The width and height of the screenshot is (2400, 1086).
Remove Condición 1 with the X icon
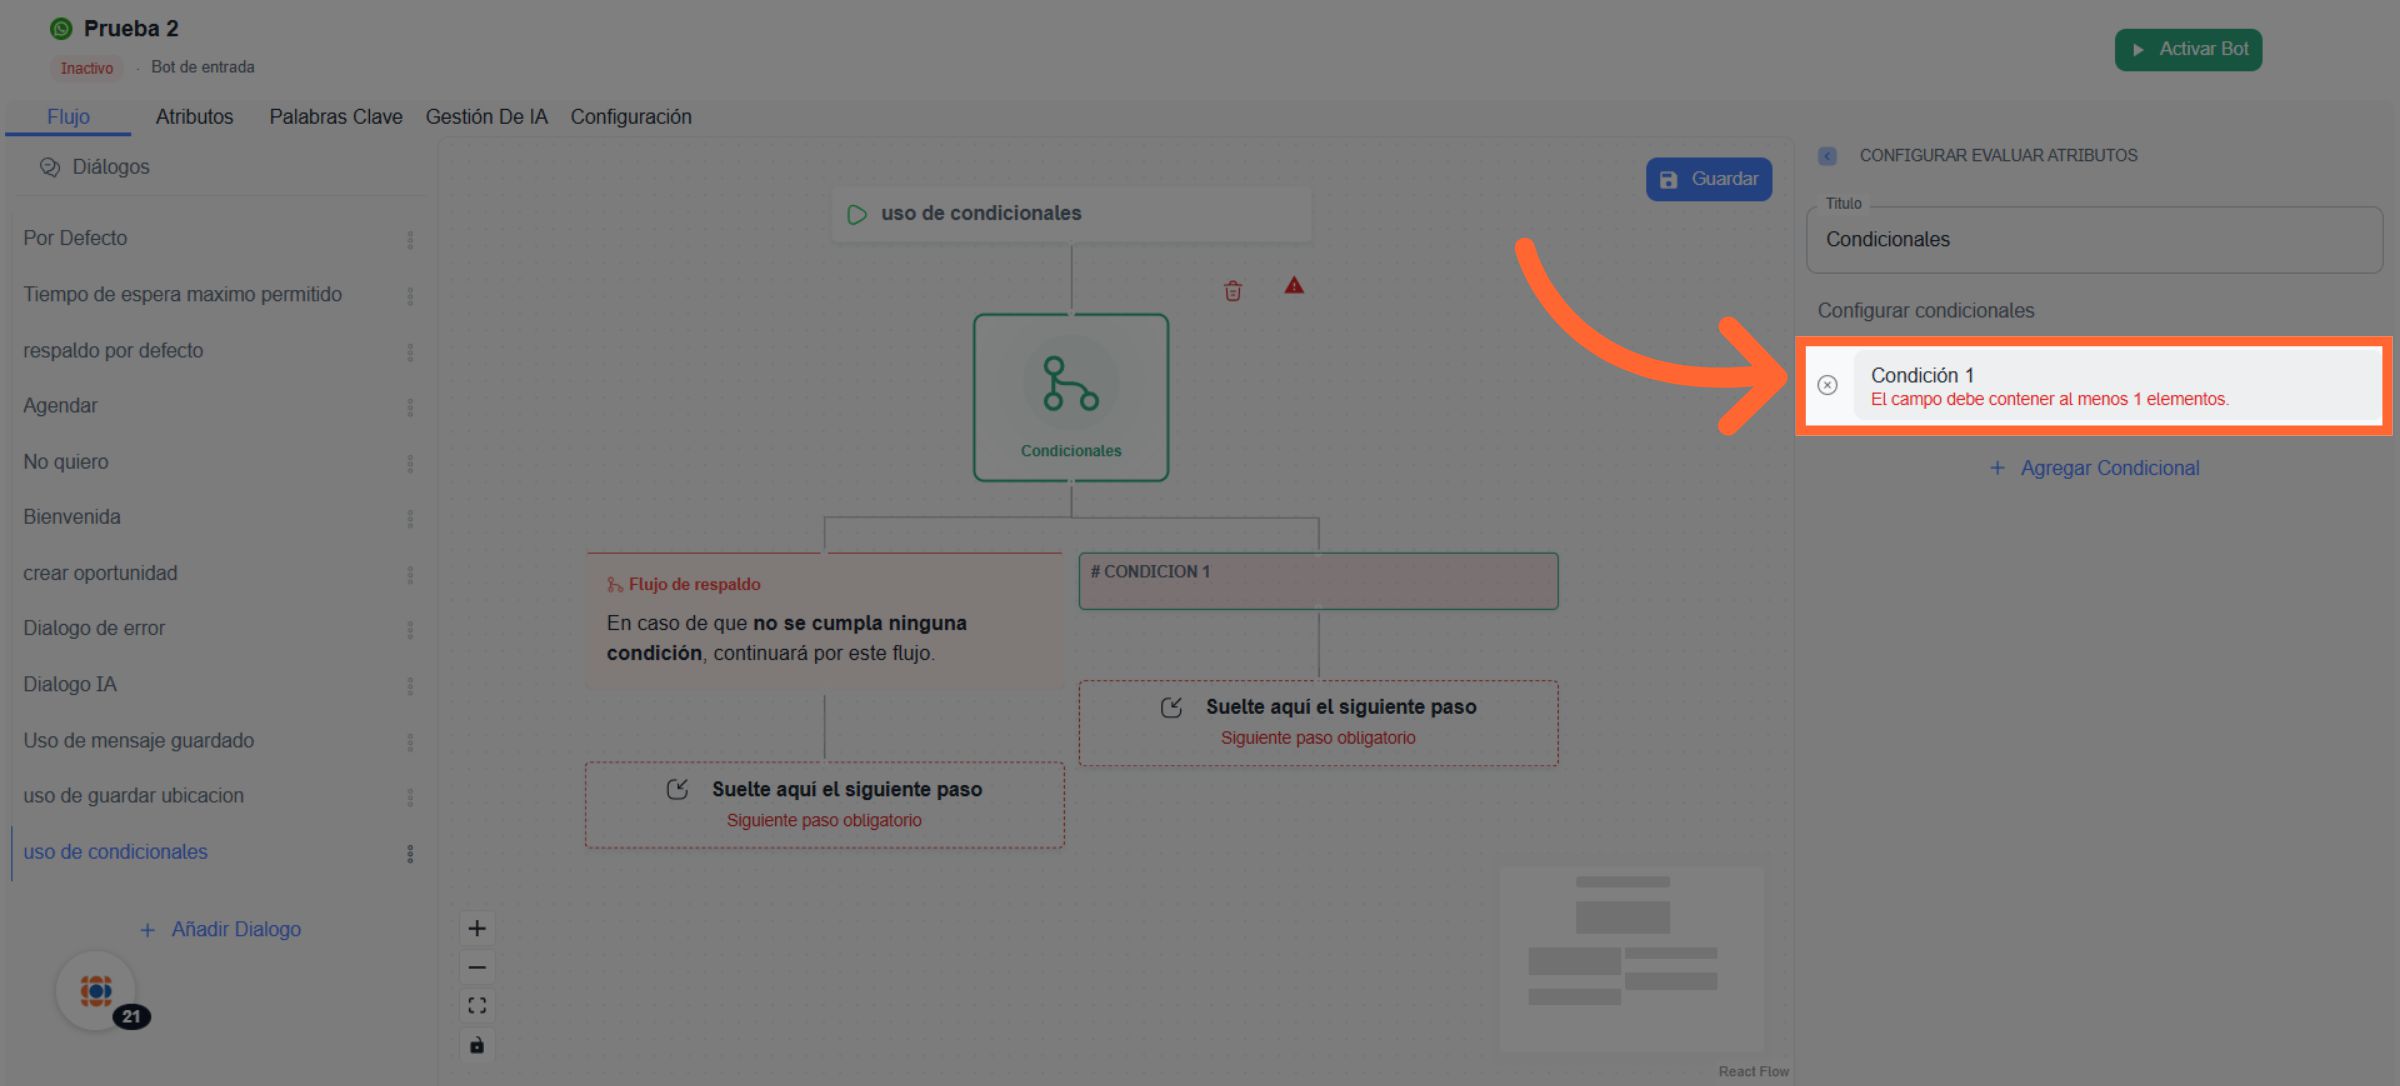[1827, 385]
